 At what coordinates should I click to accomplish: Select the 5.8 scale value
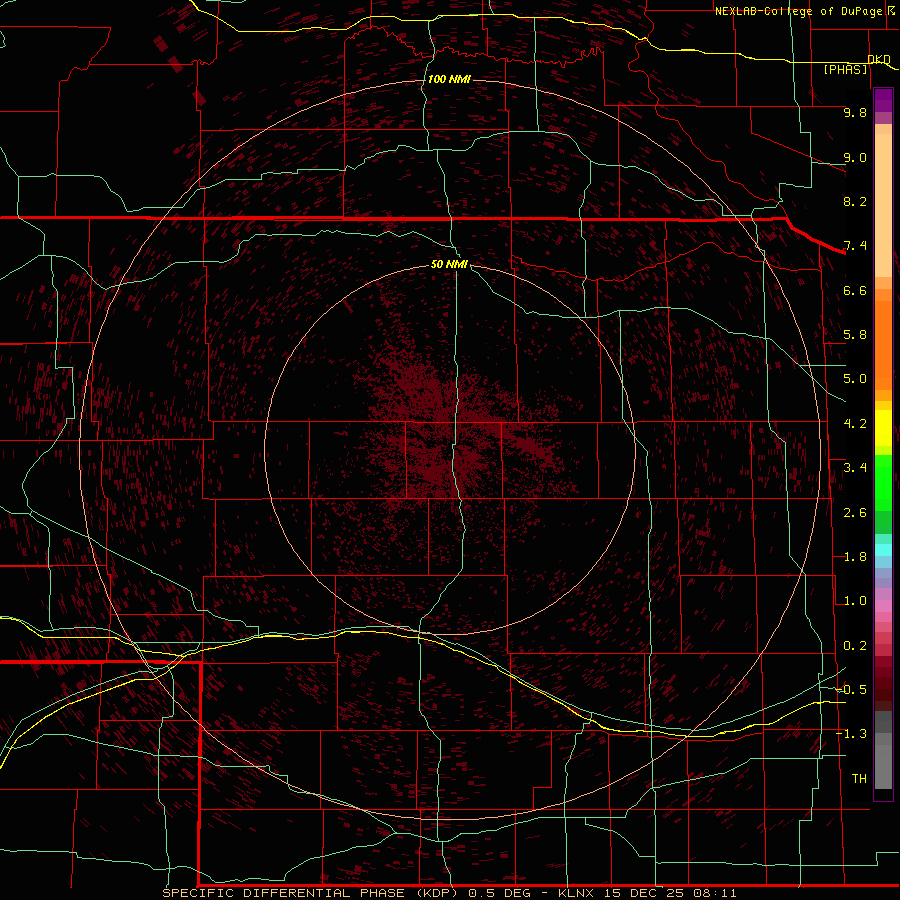[x=855, y=335]
